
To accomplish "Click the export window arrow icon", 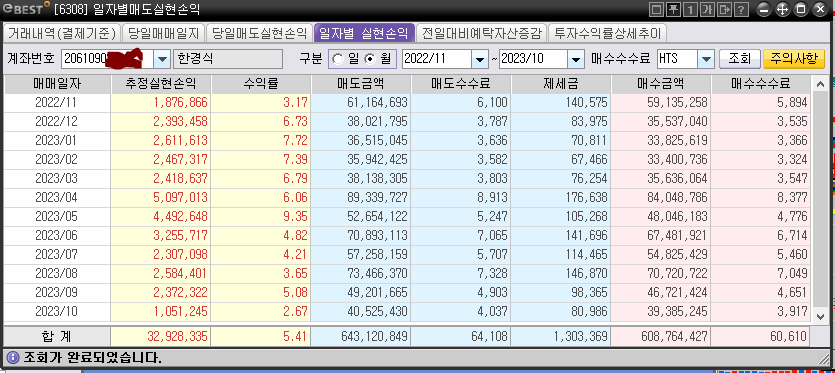I will click(724, 9).
